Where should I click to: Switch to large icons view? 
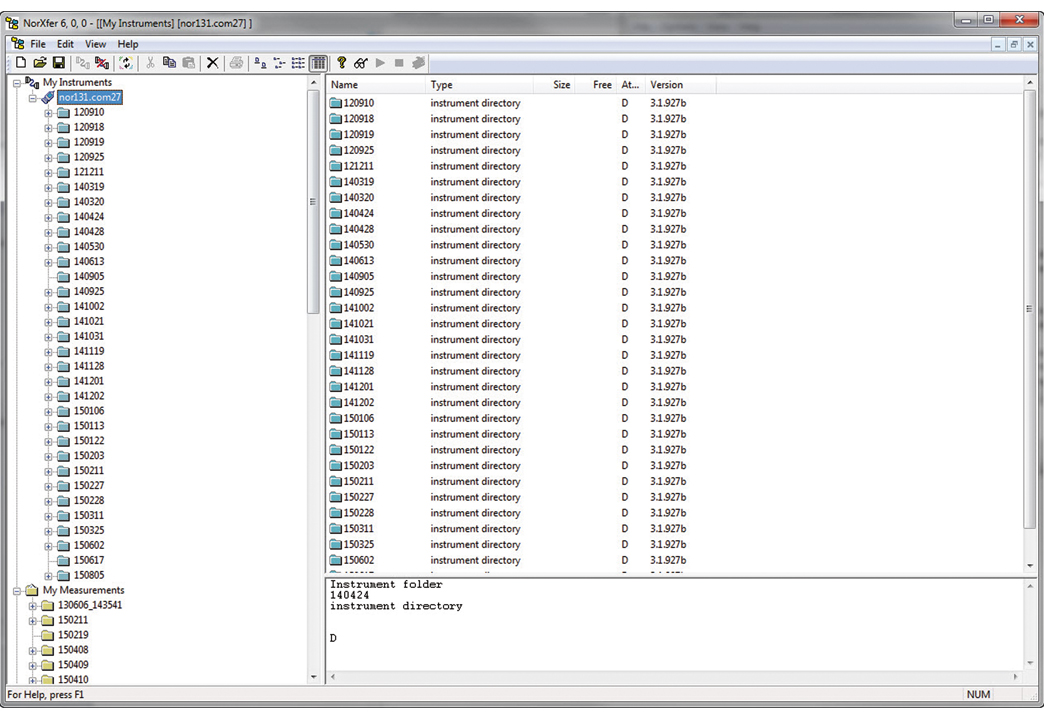(x=260, y=63)
